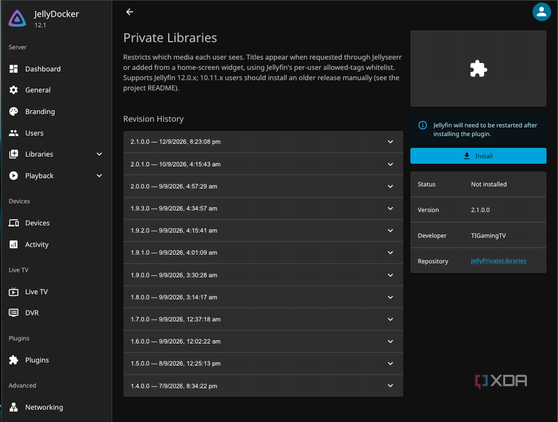This screenshot has height=422, width=558.
Task: Expand revision 1.9.1.0 chevron
Action: point(390,253)
